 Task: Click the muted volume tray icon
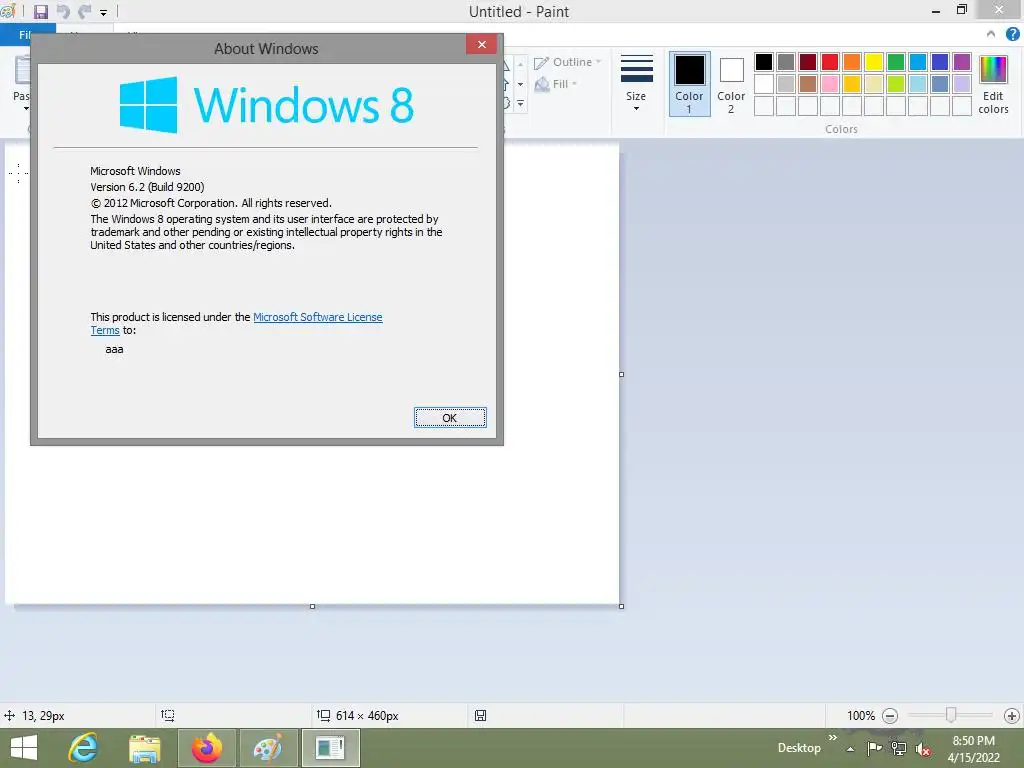point(923,750)
